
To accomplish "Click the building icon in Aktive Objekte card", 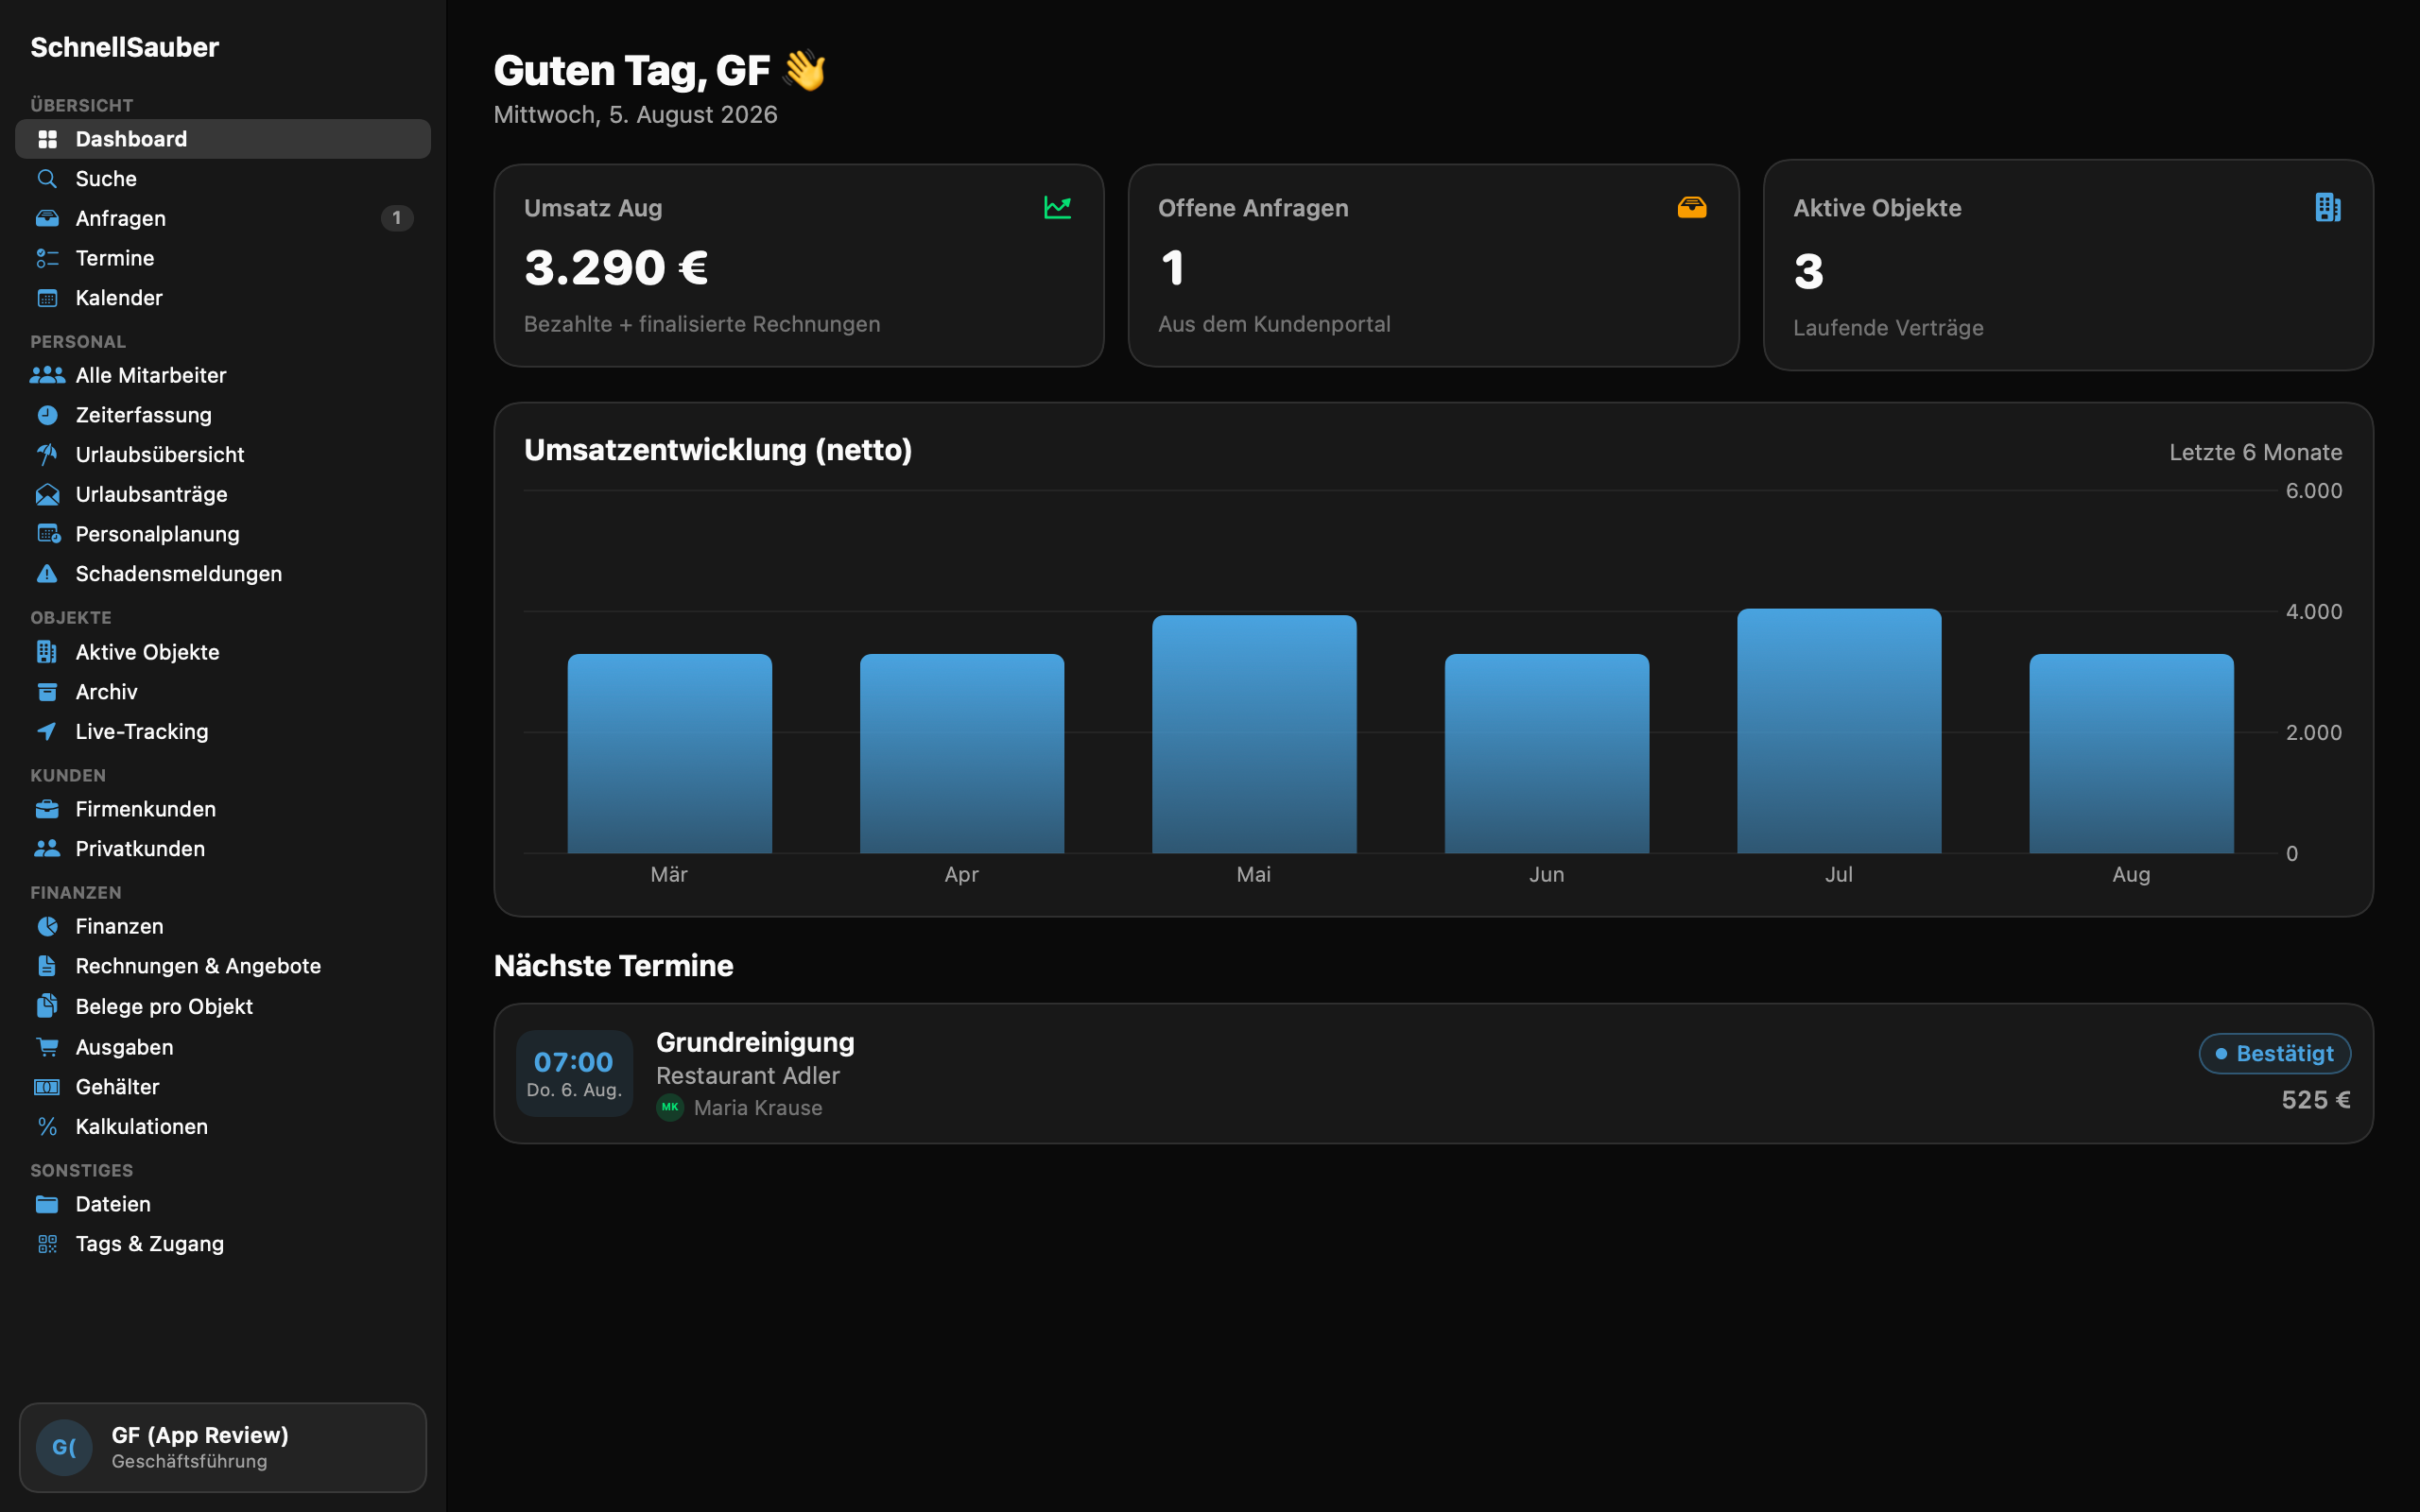I will 2328,207.
